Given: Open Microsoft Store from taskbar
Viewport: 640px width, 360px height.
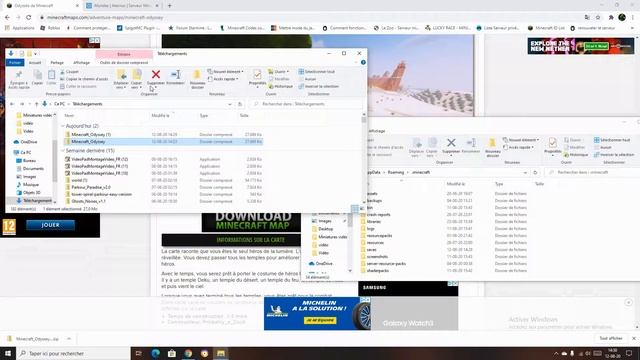Looking at the screenshot, I should click(172, 353).
